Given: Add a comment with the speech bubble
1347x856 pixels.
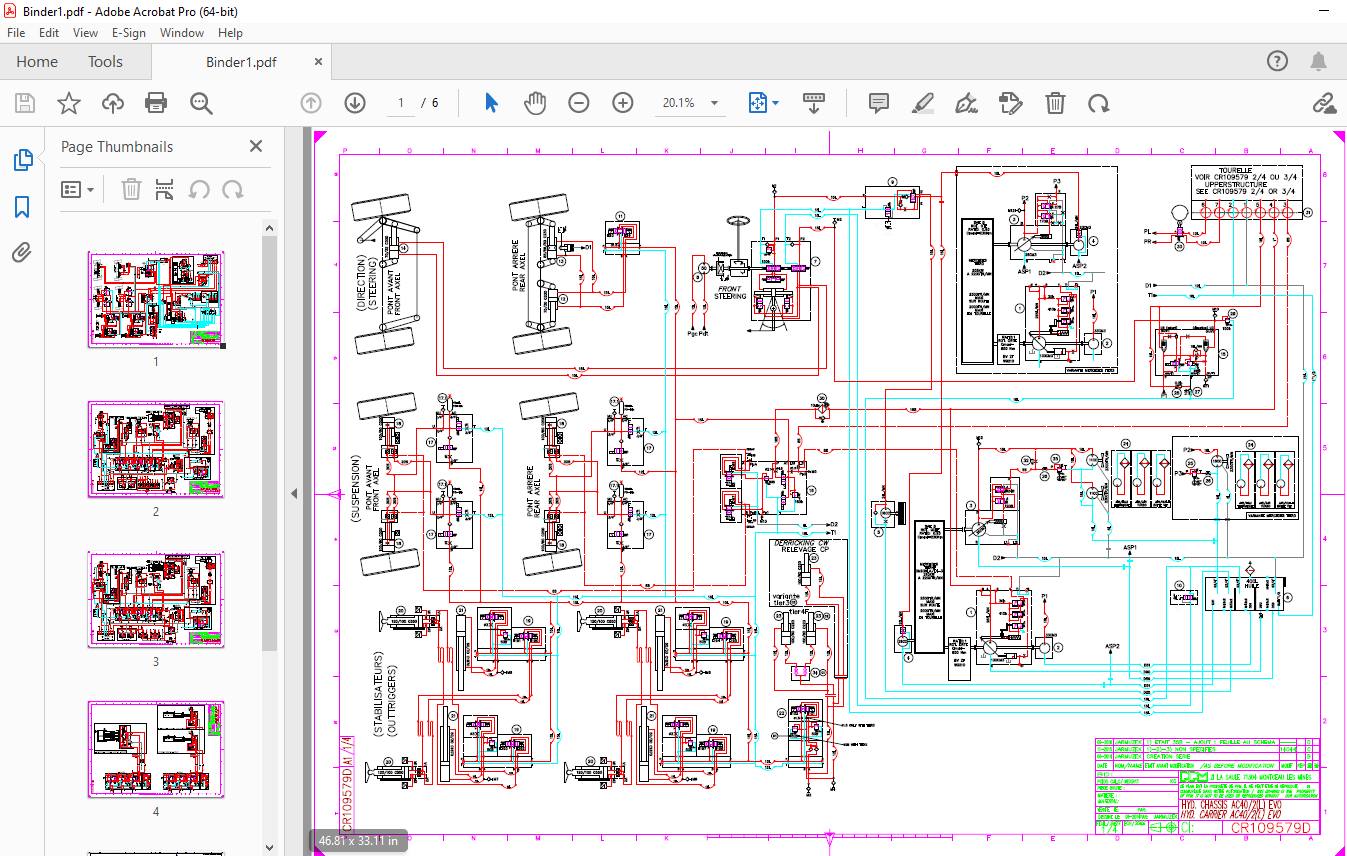Looking at the screenshot, I should [879, 103].
